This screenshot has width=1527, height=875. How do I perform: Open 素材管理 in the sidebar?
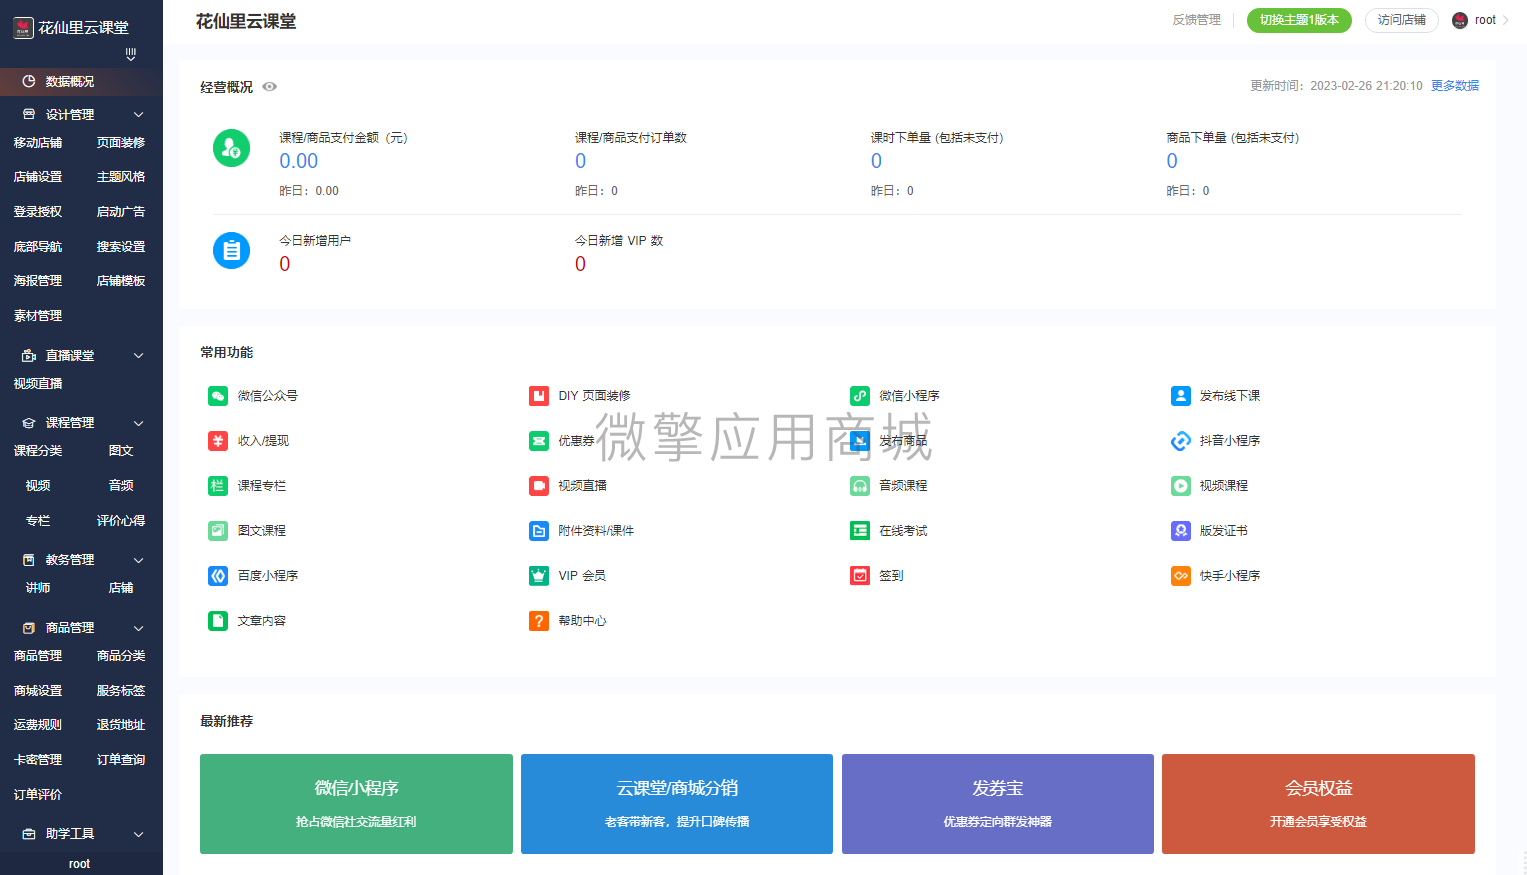tap(38, 316)
